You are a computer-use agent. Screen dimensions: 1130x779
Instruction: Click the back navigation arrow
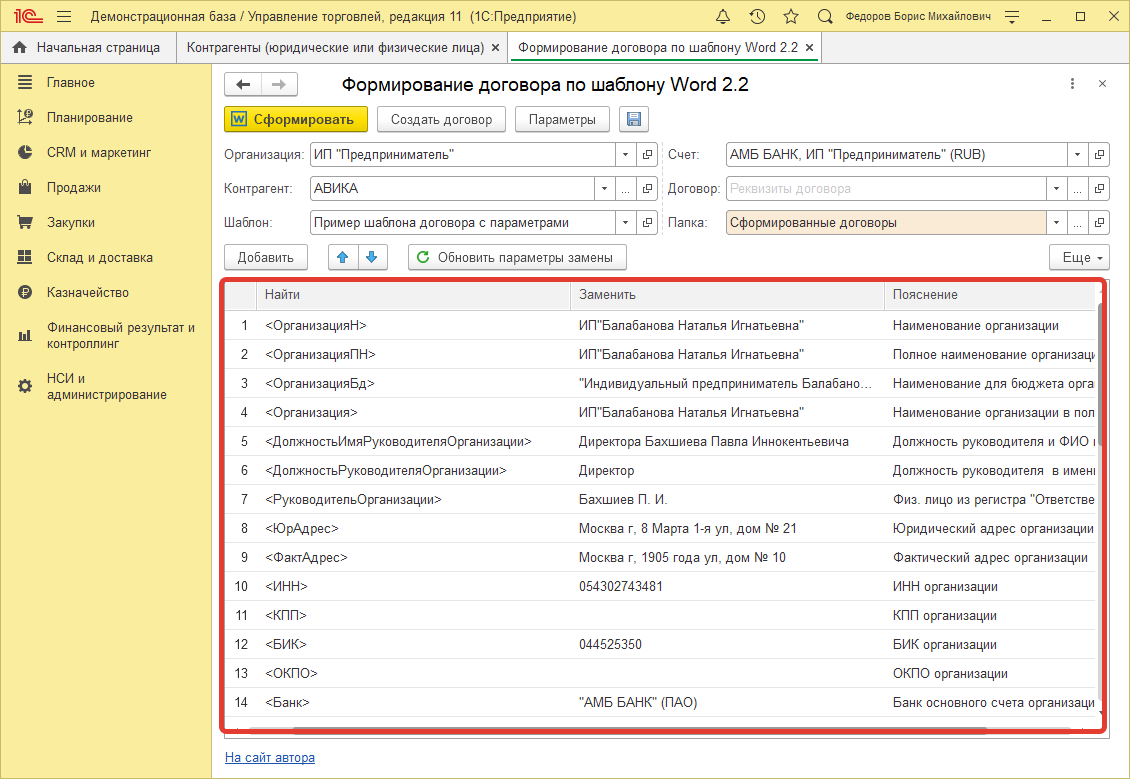[243, 85]
